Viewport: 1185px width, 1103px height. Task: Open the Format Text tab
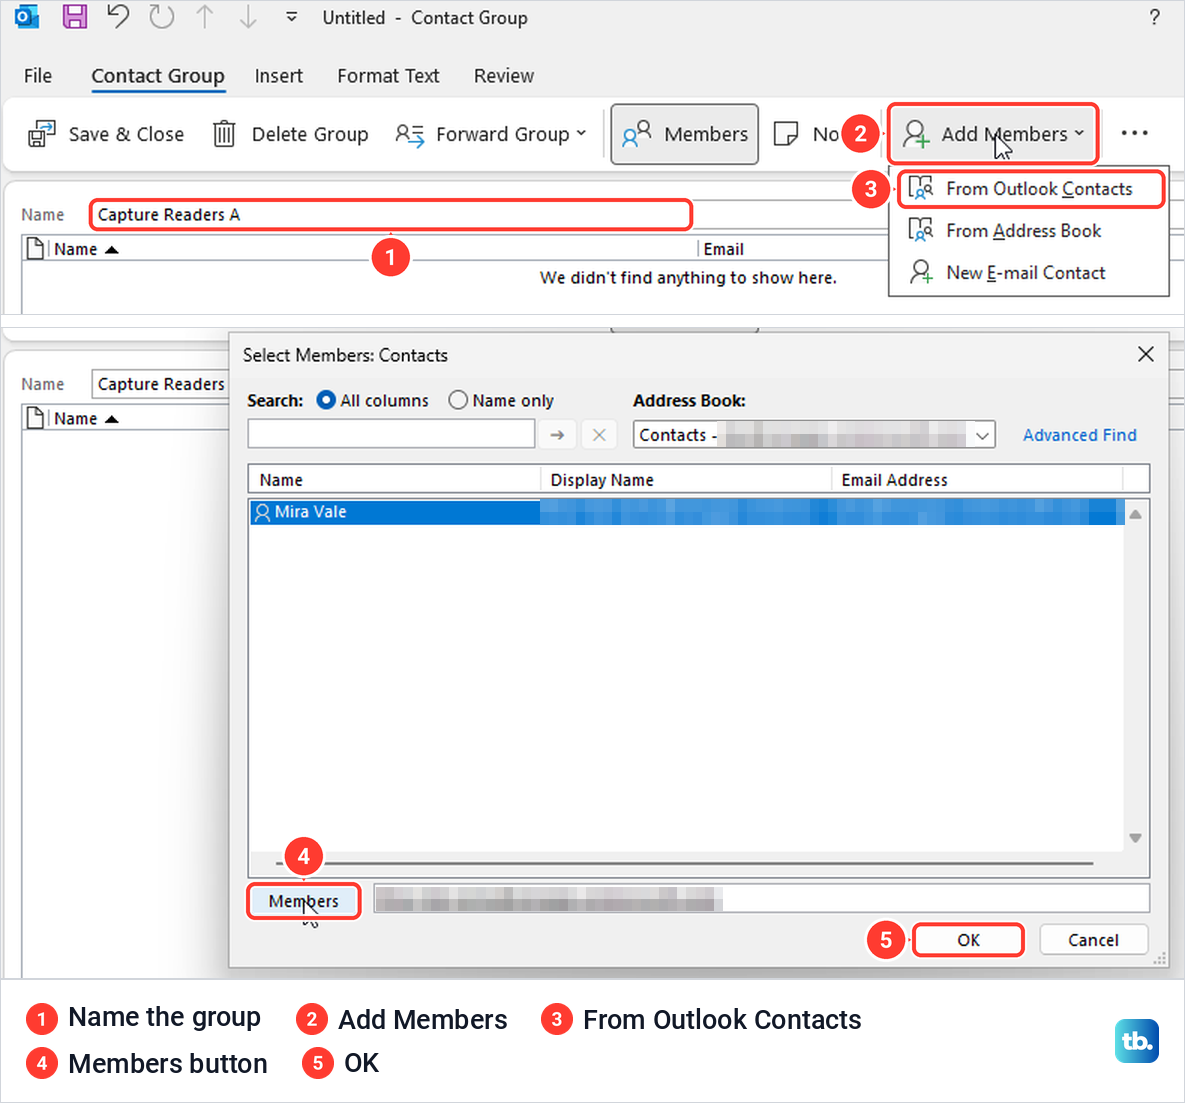pyautogui.click(x=388, y=76)
